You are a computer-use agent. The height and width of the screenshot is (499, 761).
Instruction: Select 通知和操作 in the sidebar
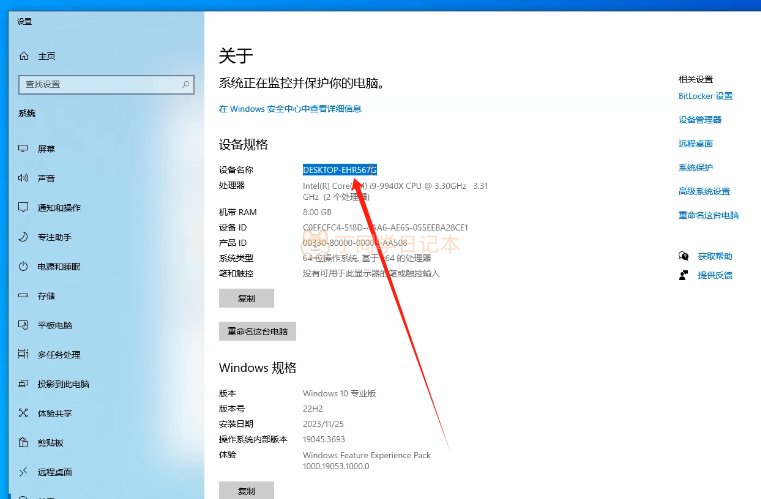[x=49, y=208]
